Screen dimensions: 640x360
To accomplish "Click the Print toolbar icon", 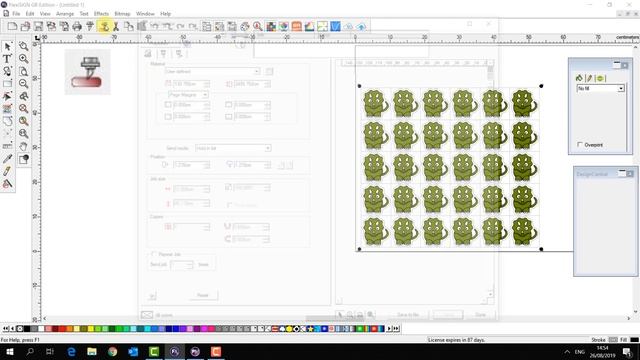I will 77,27.
